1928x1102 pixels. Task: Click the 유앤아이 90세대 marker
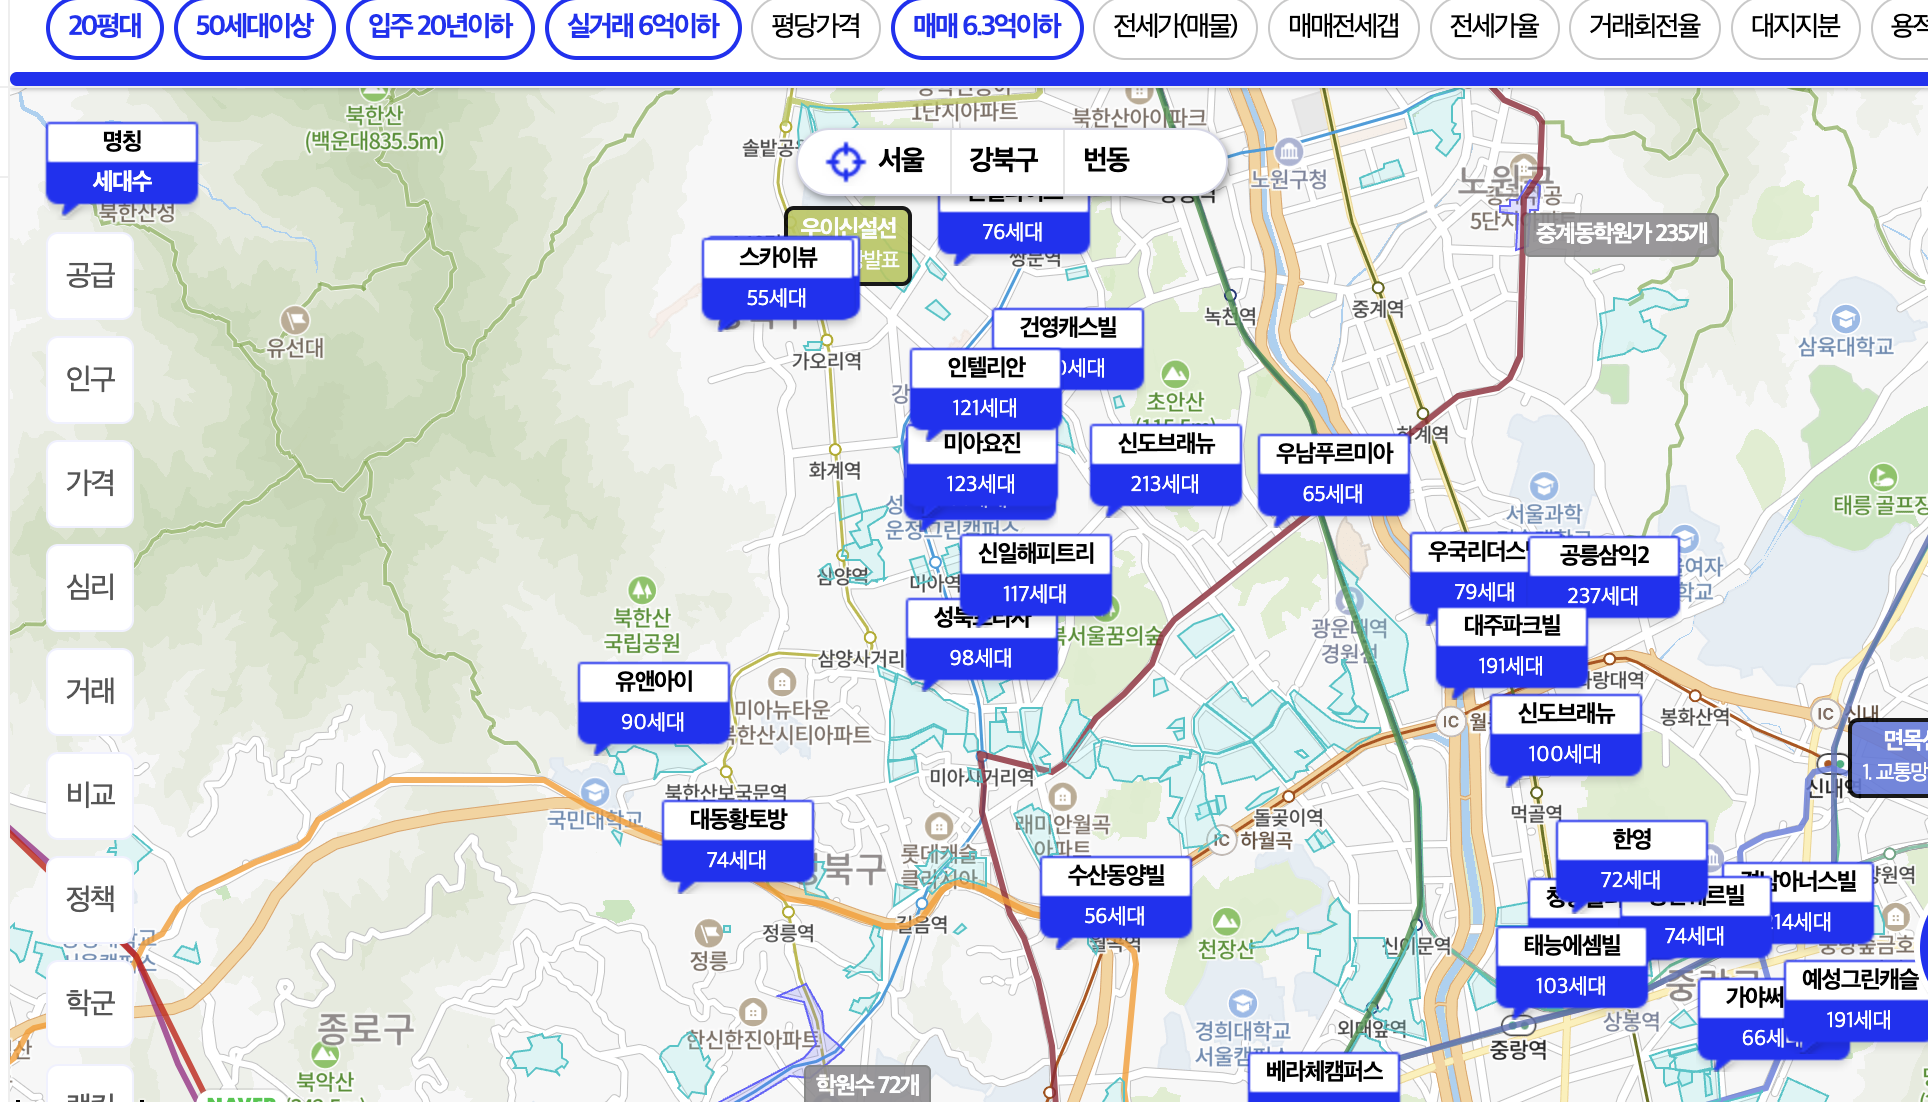coord(653,702)
